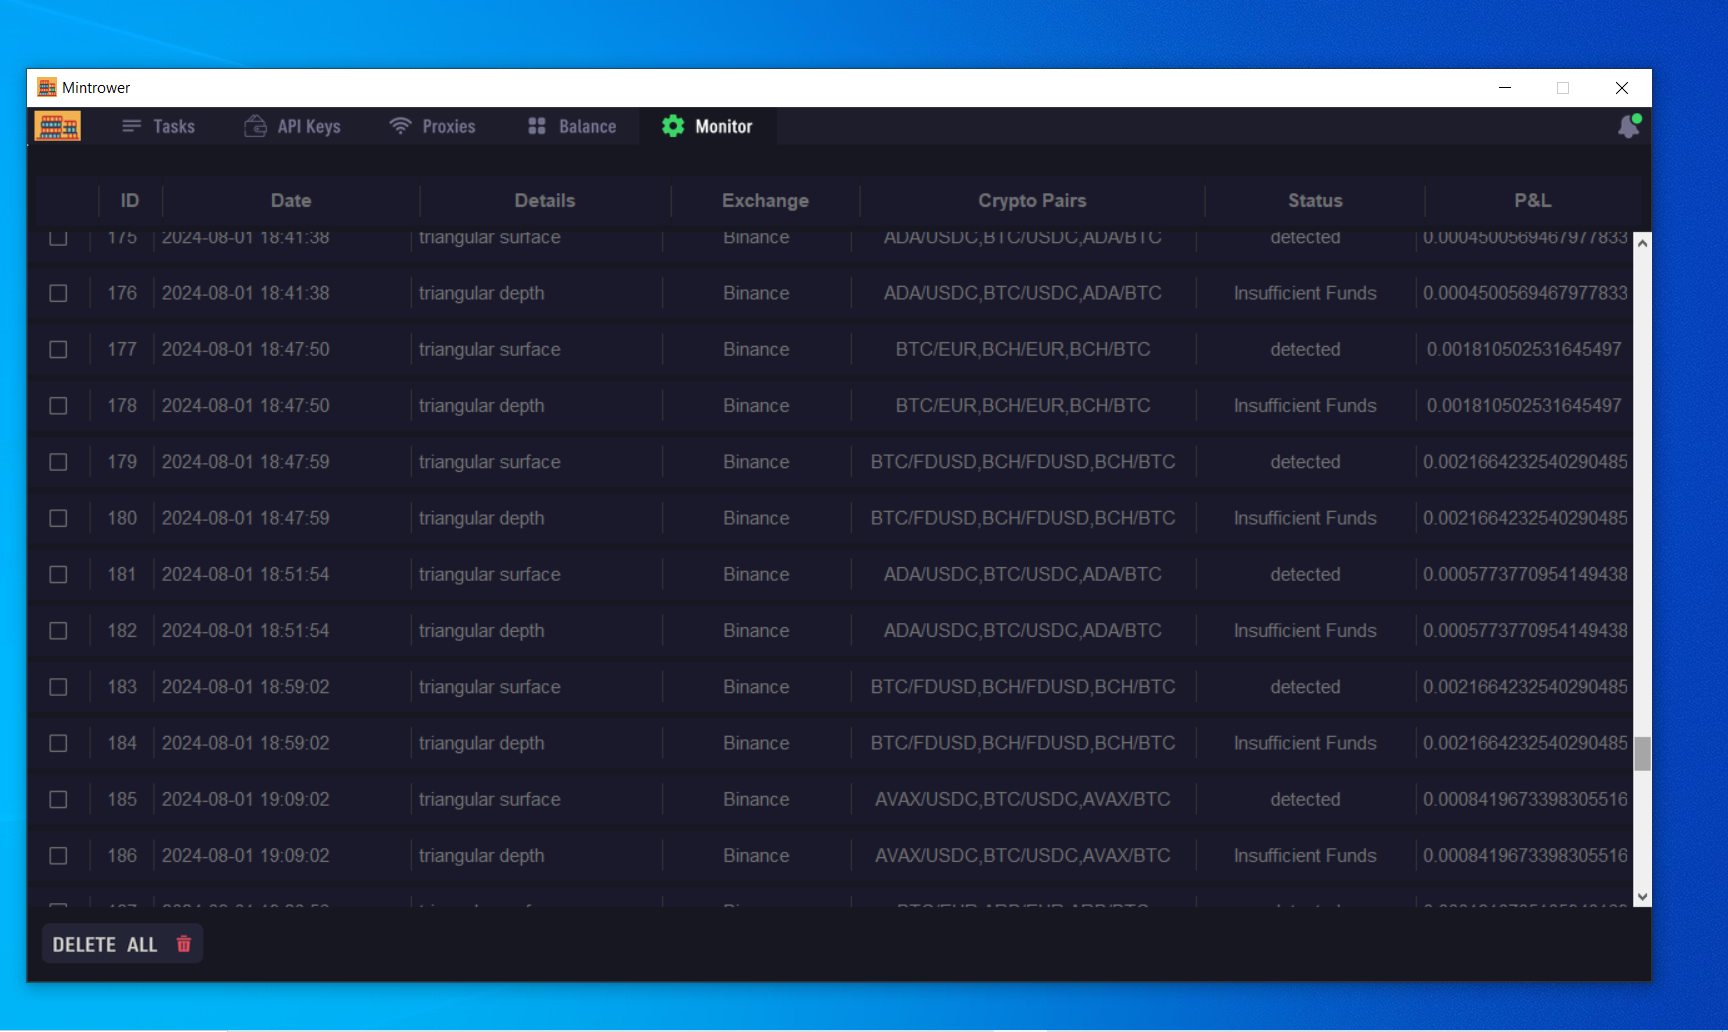Click the vertical scrollbar thumb

(1642, 754)
